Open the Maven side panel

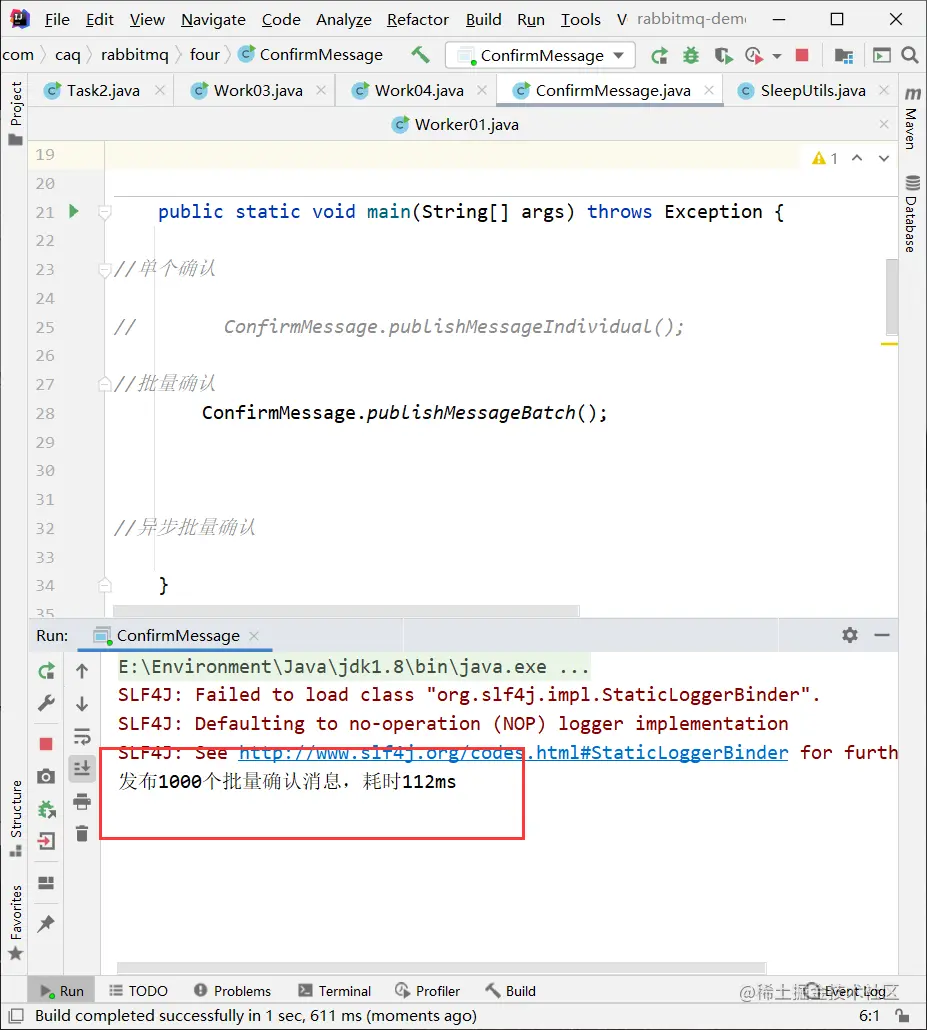912,118
